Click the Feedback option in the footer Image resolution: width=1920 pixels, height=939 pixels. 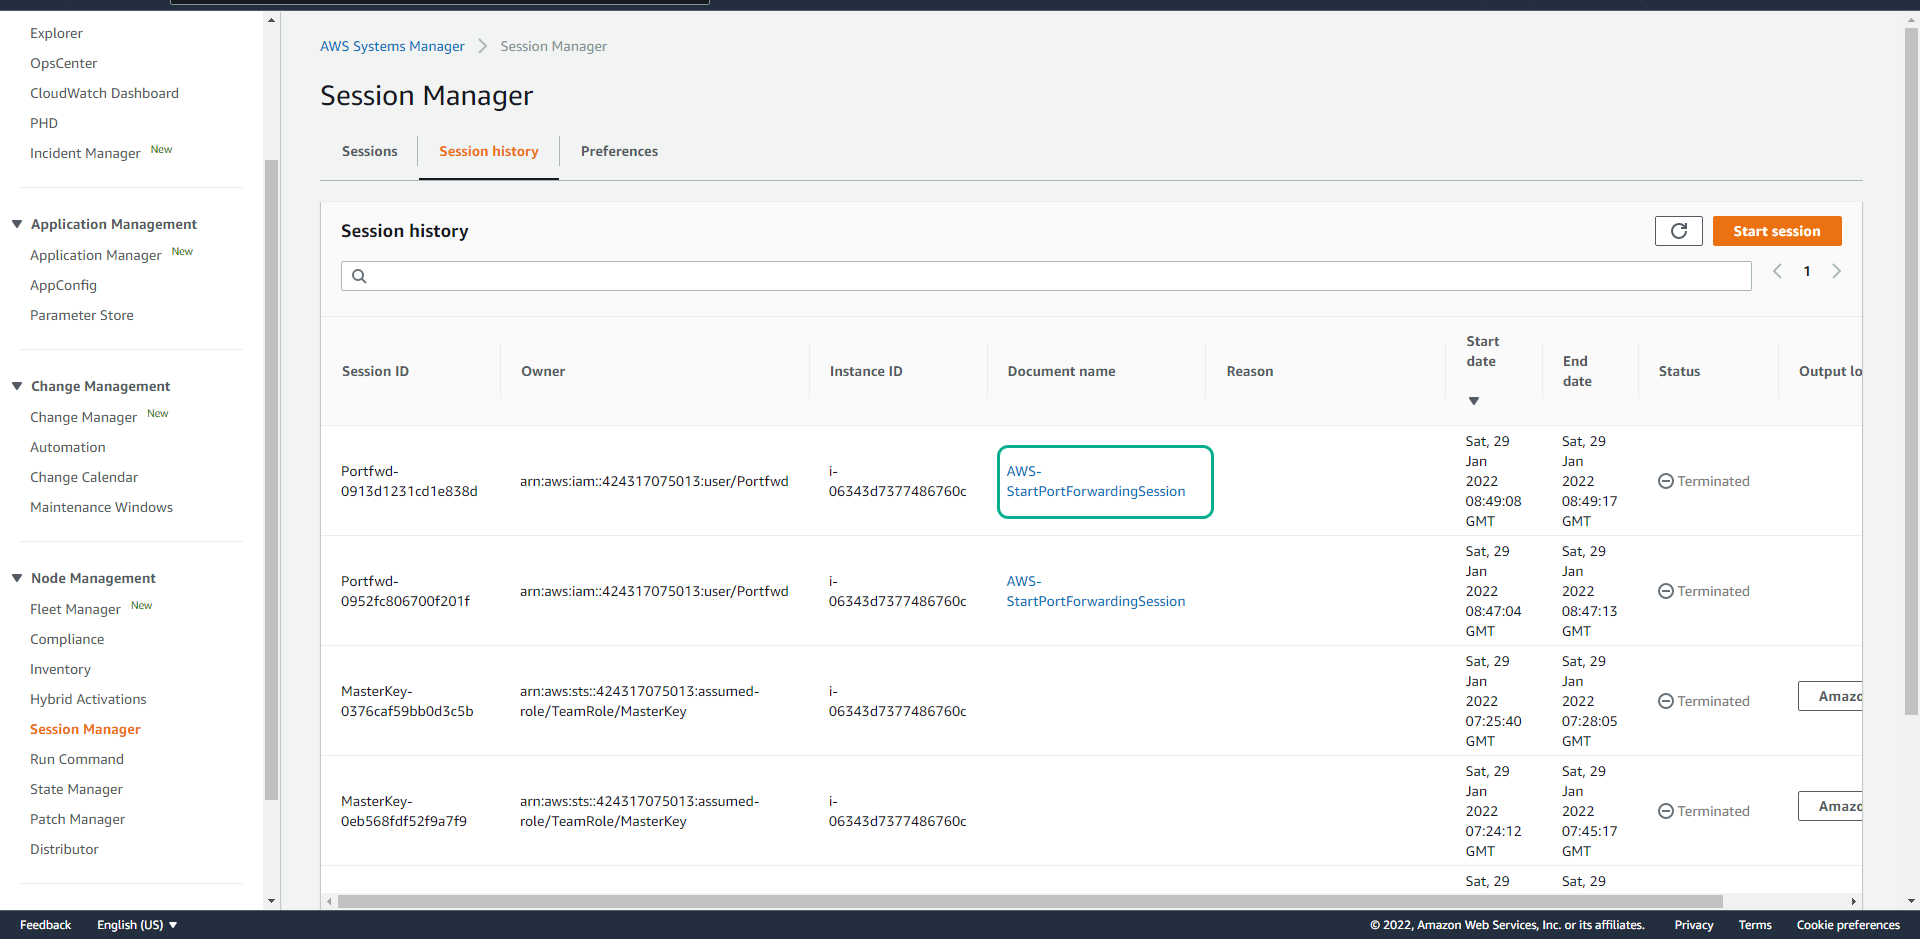click(x=45, y=925)
